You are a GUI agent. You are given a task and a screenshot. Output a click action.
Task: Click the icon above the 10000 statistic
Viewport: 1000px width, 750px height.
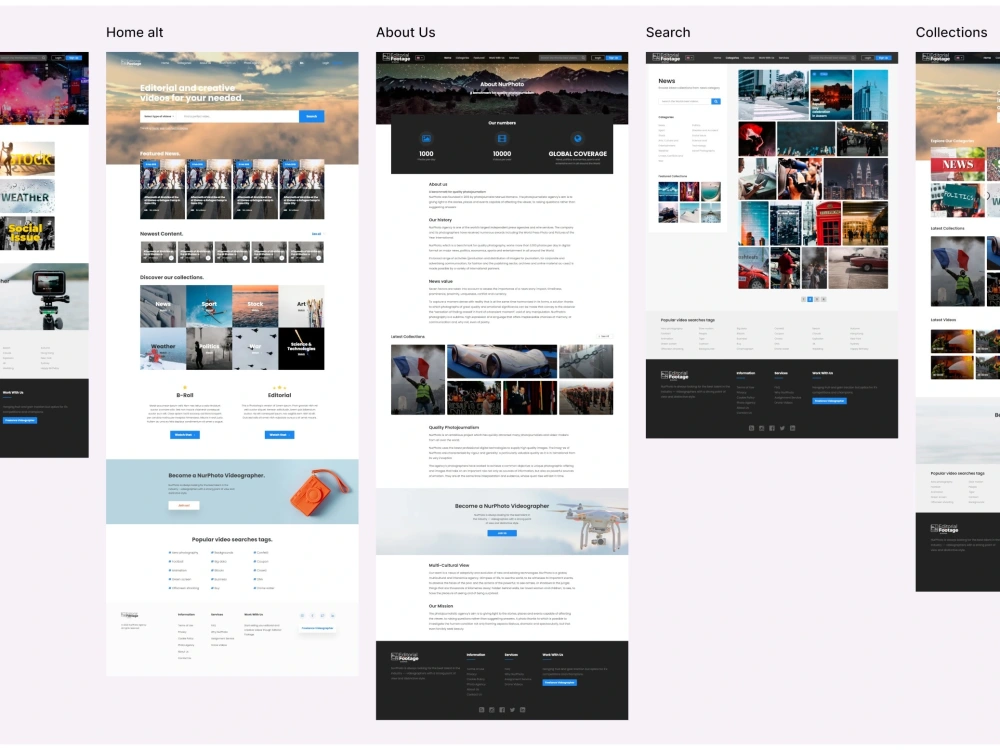501,138
